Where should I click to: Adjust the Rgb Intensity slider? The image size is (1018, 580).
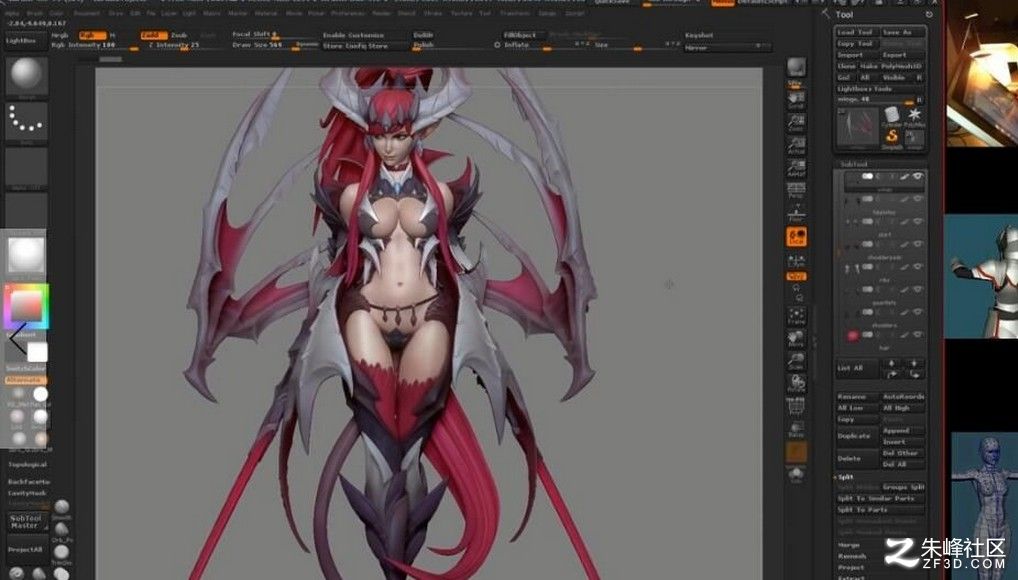[94, 46]
